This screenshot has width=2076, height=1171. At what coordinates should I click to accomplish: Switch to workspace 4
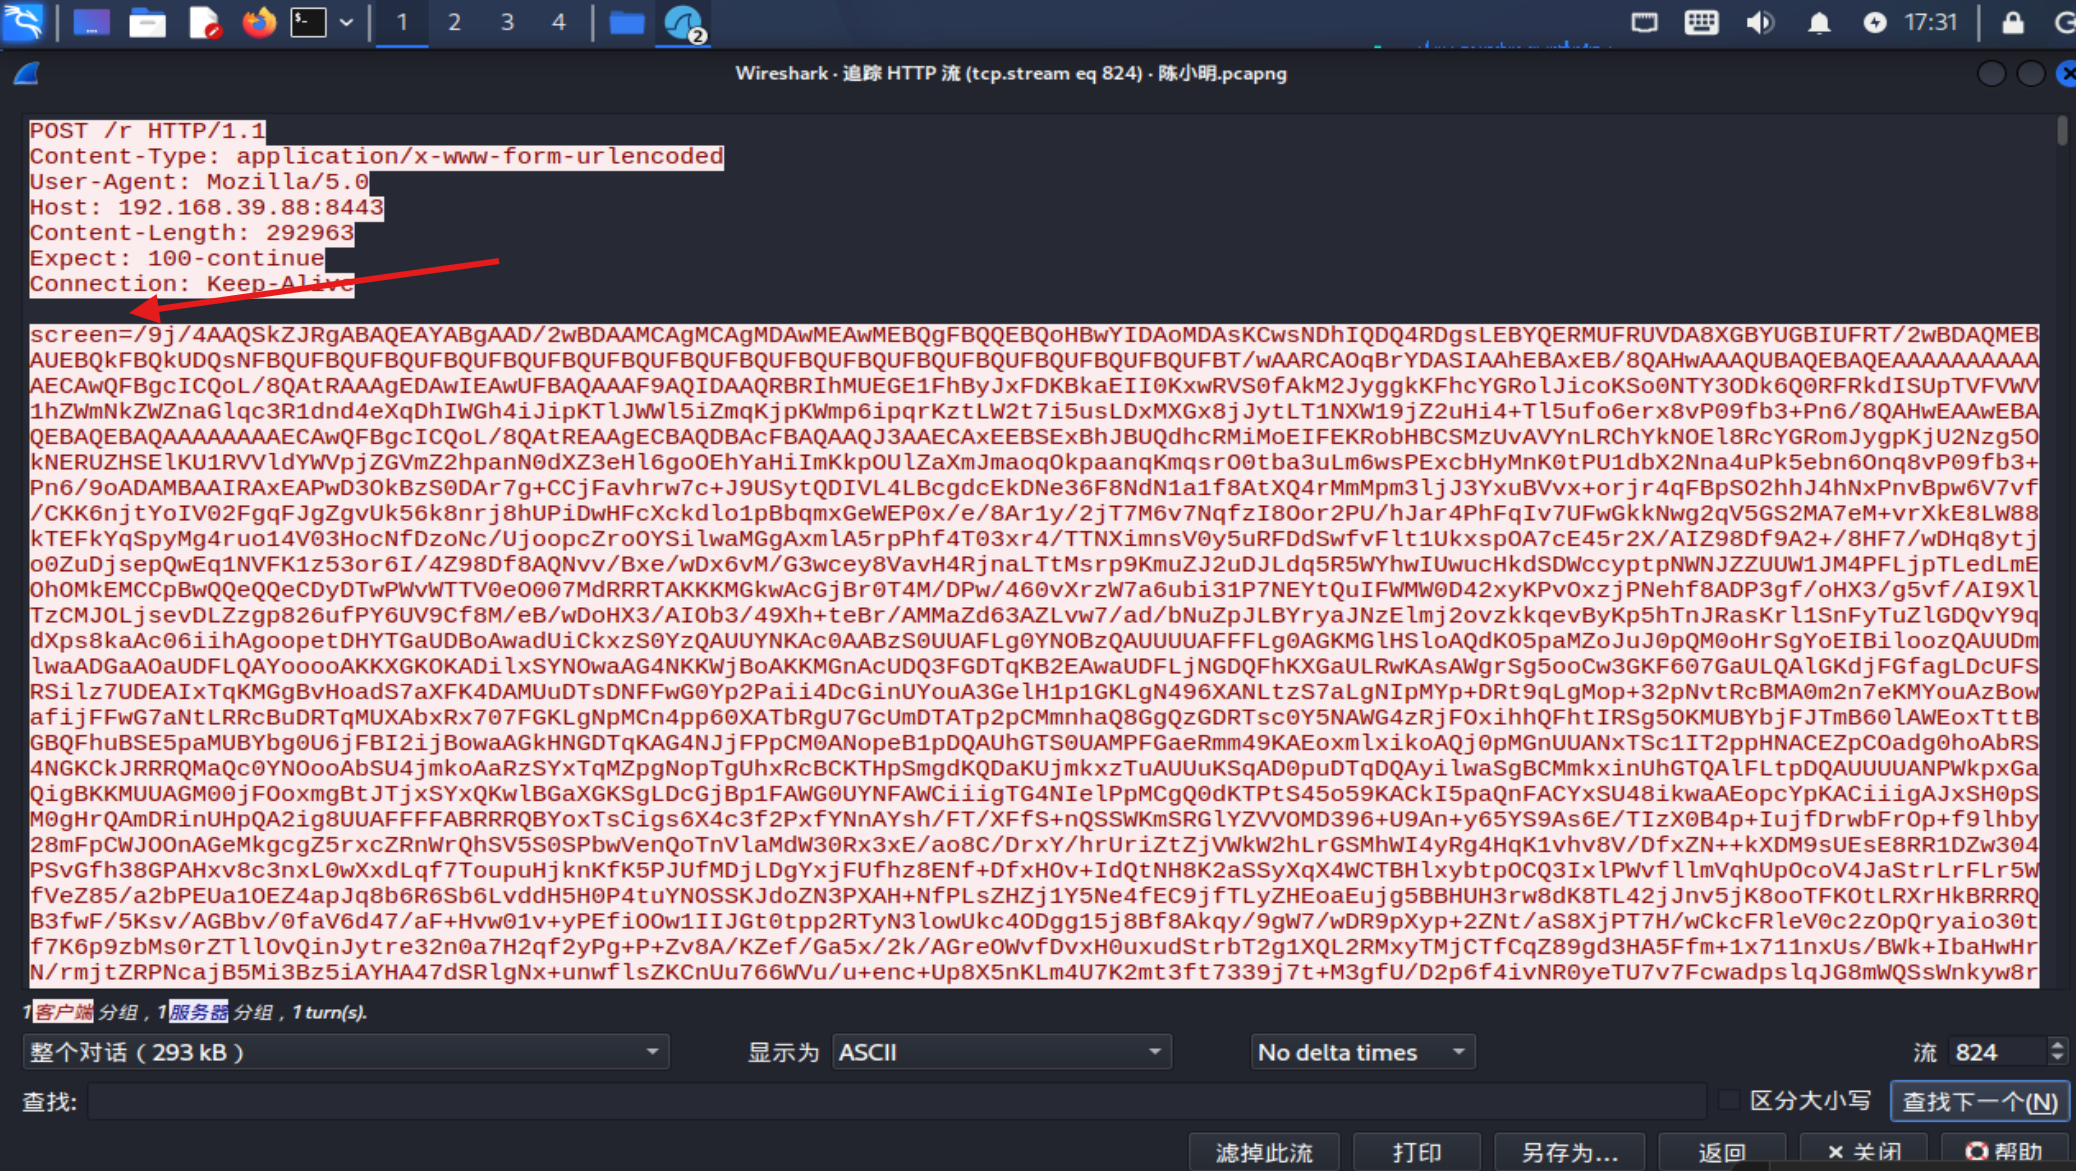click(558, 22)
